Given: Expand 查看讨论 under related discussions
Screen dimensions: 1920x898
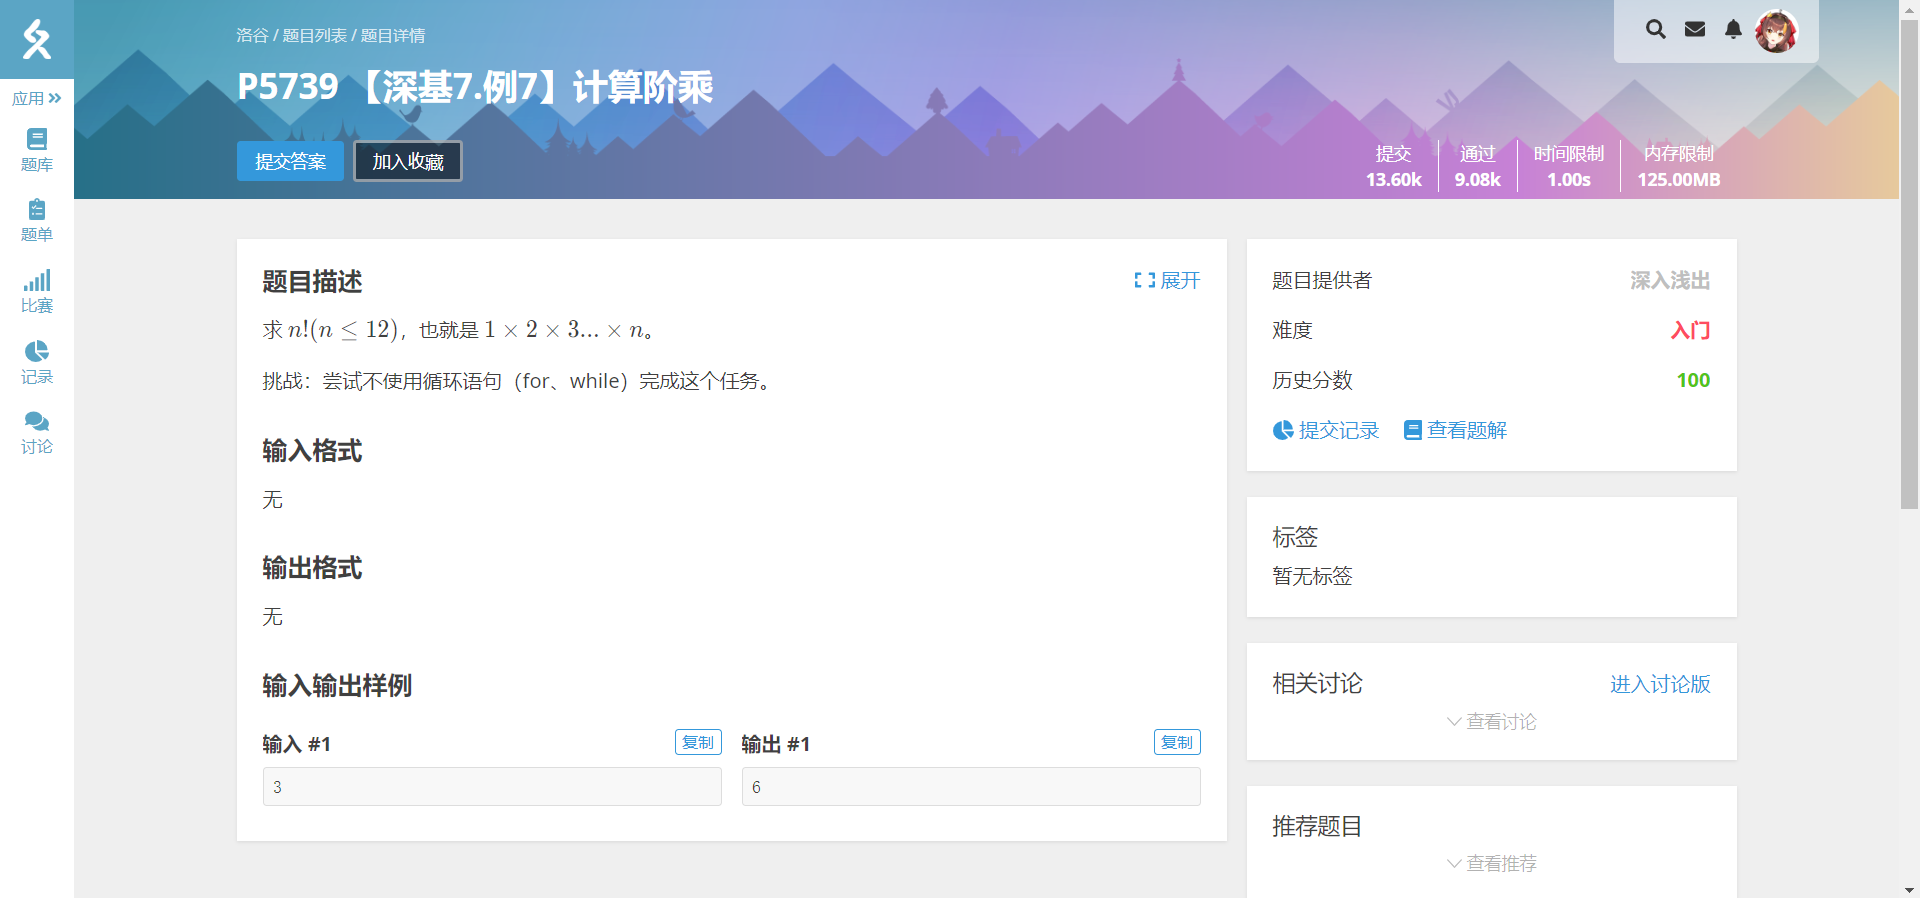Looking at the screenshot, I should pyautogui.click(x=1491, y=722).
